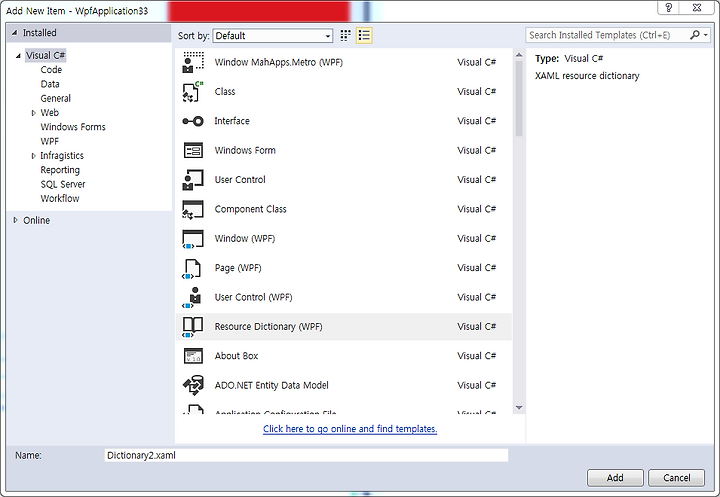
Task: Select the Reporting category
Action: 60,170
